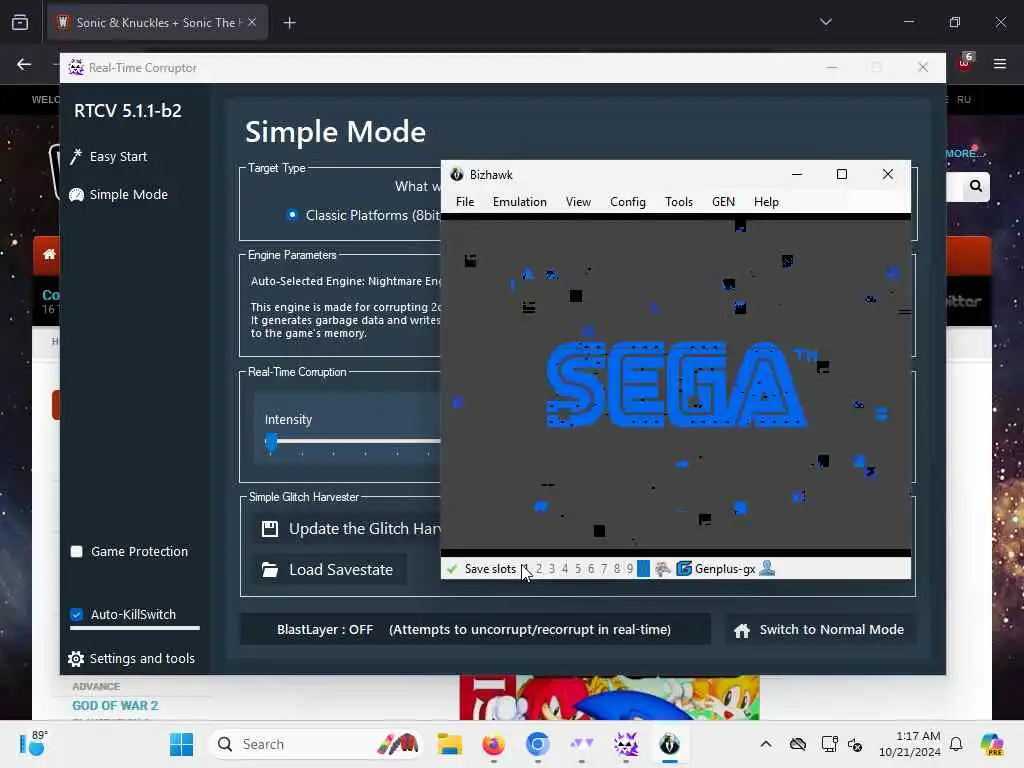Toggle Auto-KillSwitch checkbox
This screenshot has height=768, width=1024.
(x=76, y=615)
